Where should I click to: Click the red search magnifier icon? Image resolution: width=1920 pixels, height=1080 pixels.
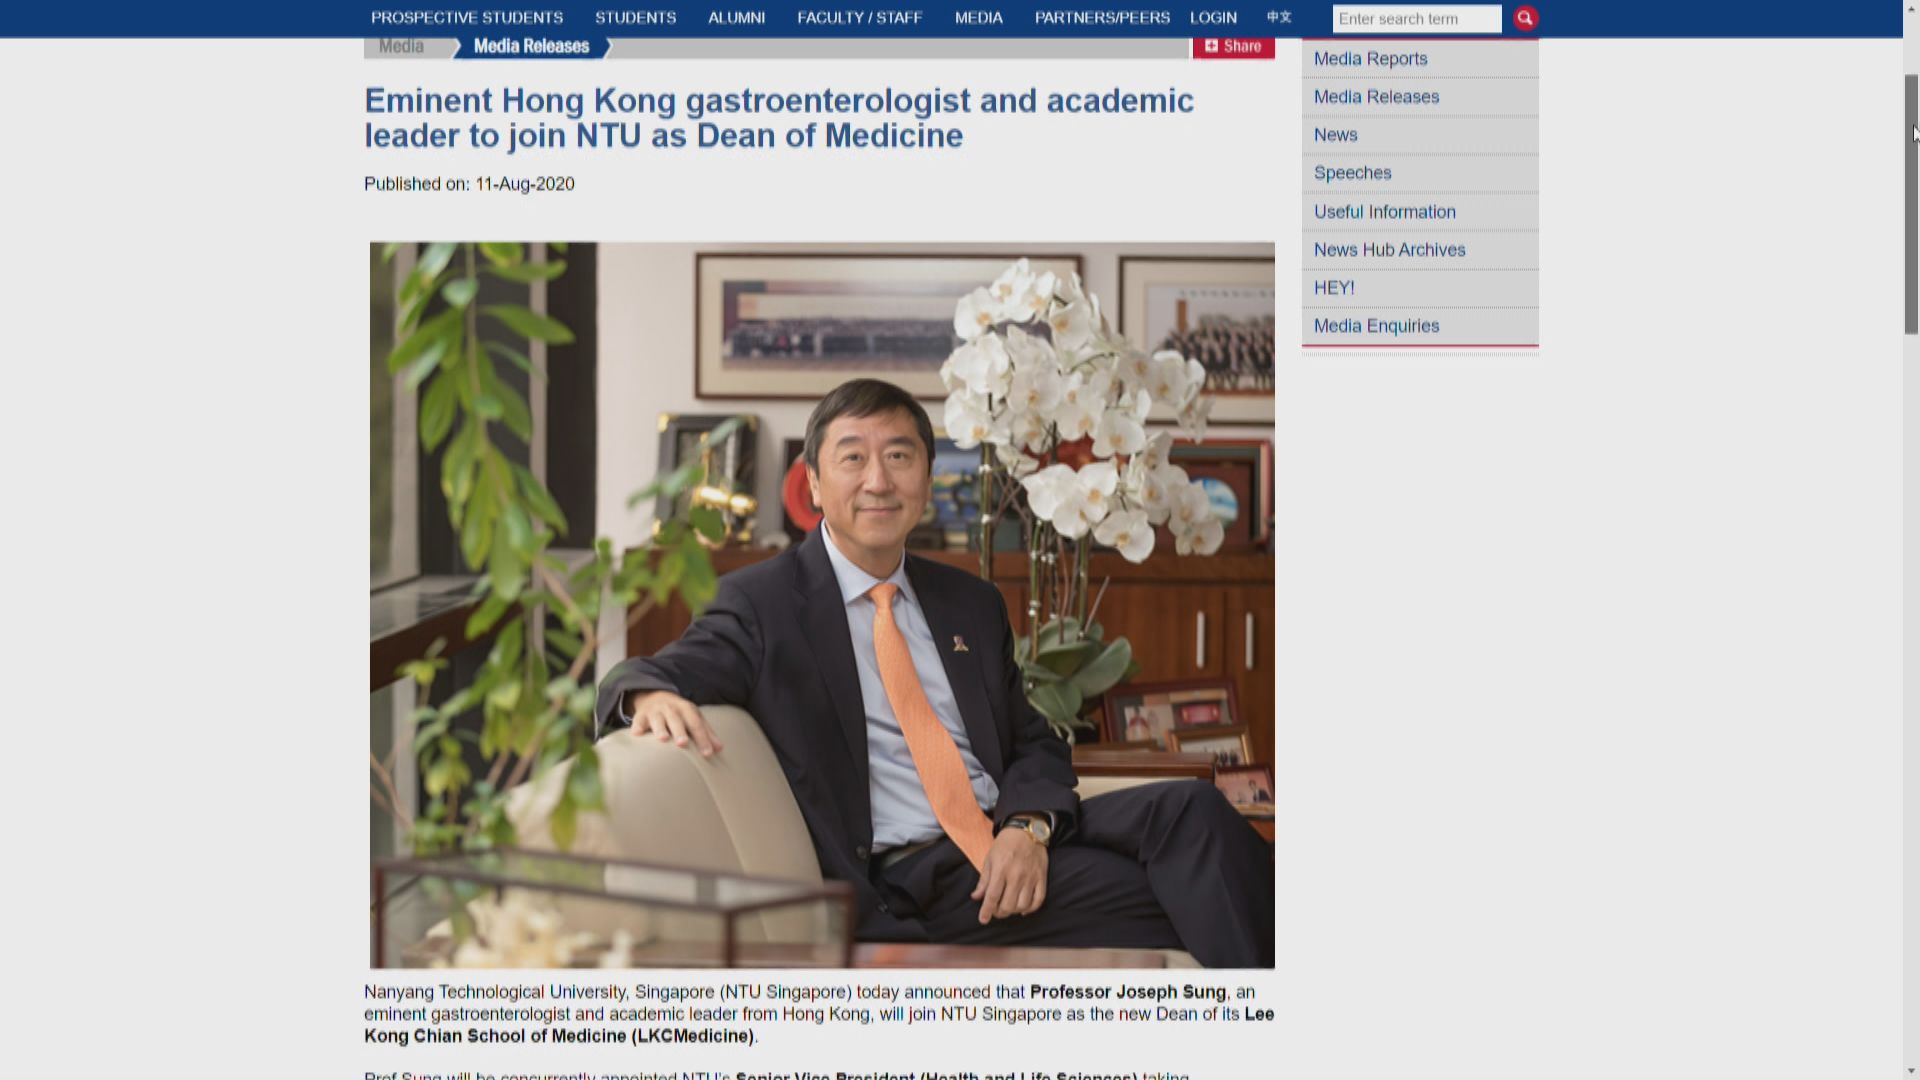(x=1525, y=18)
